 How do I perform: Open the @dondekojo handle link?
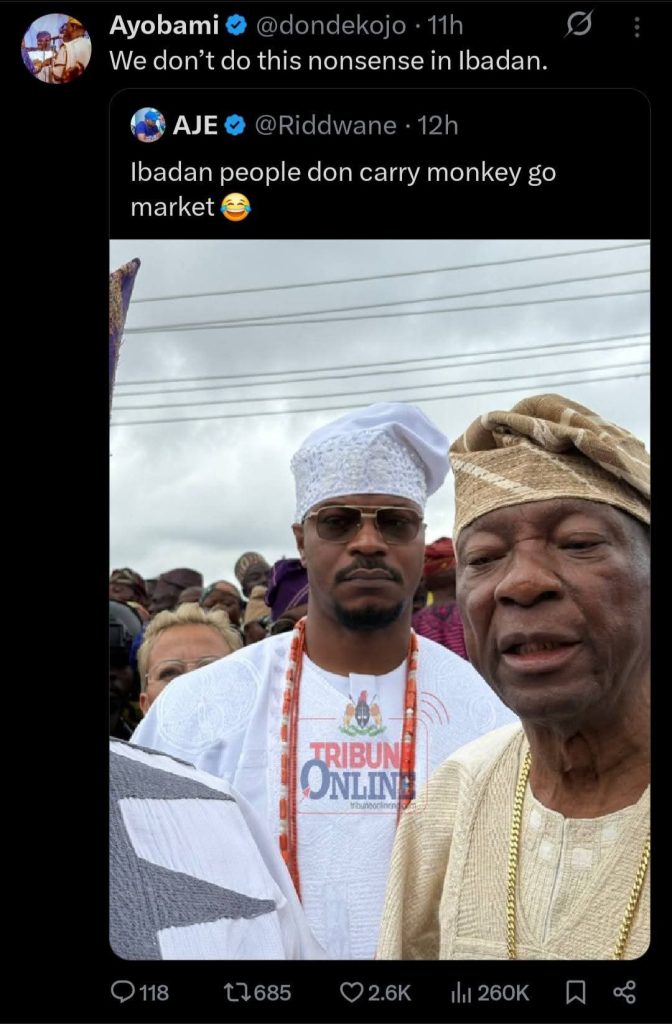coord(322,25)
